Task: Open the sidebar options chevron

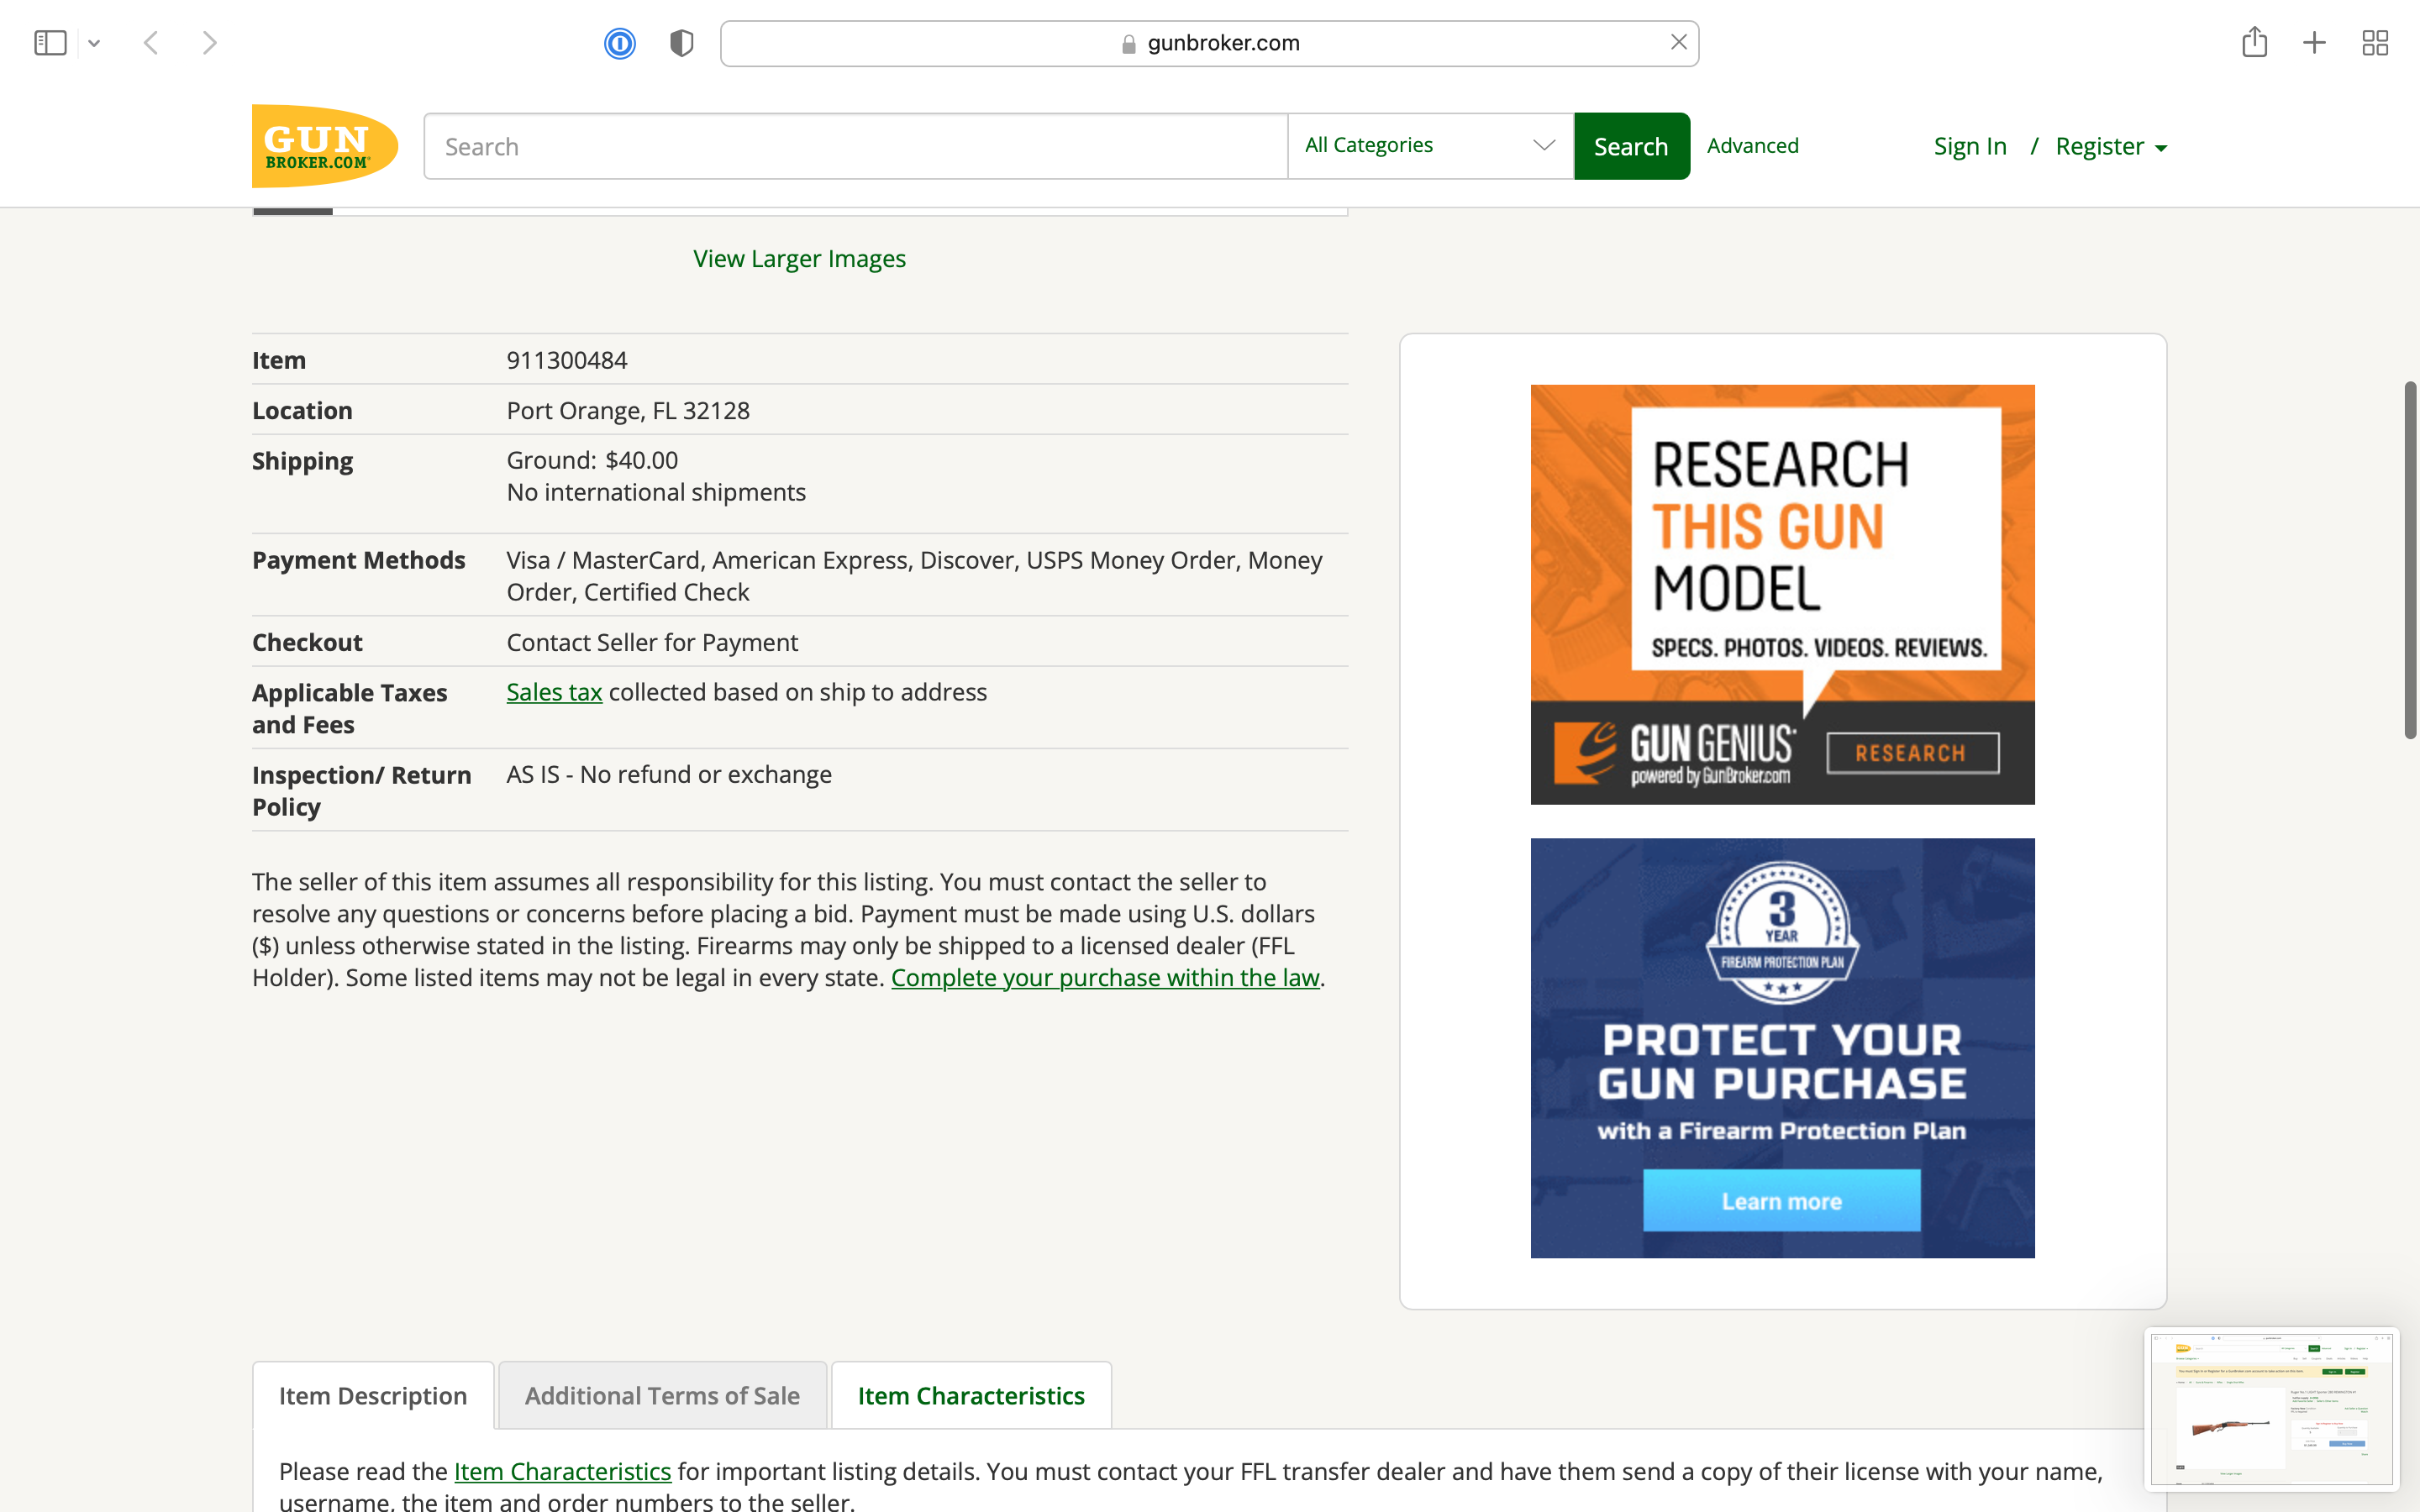Action: (94, 43)
